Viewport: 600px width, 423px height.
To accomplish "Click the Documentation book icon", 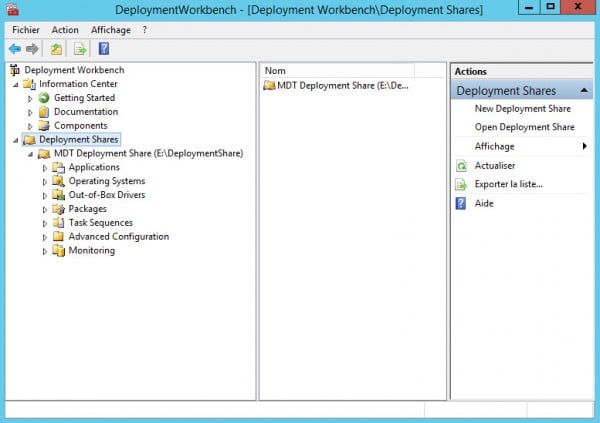I will tap(44, 112).
